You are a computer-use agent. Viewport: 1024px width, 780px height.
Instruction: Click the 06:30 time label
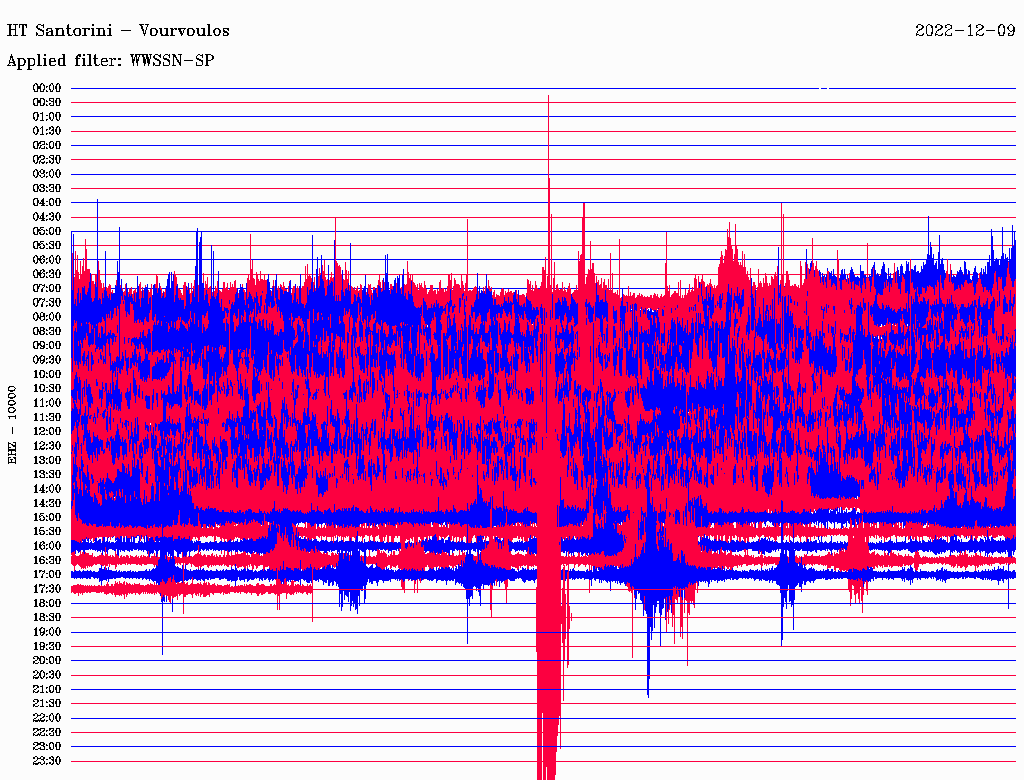click(x=47, y=274)
